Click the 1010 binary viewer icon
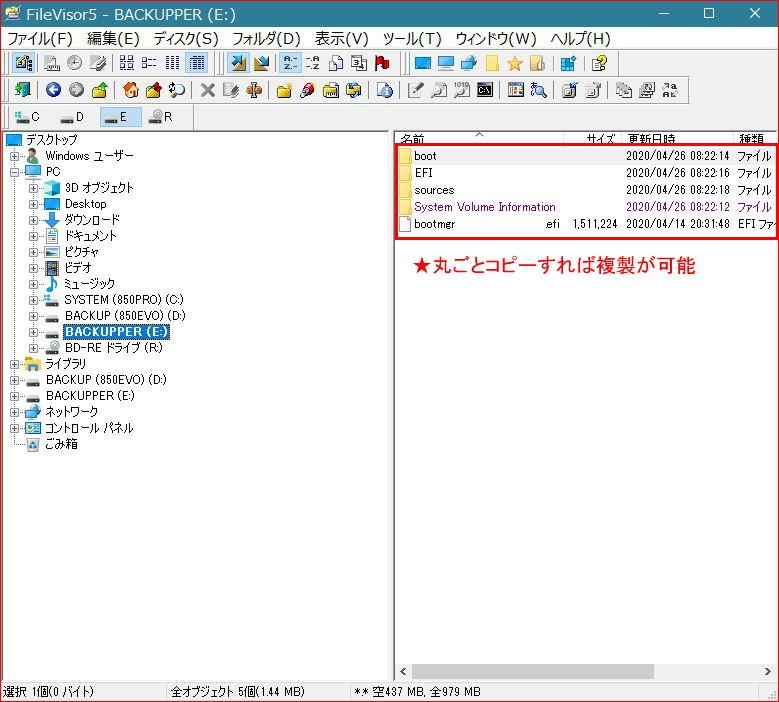The image size is (779, 702). point(462,90)
